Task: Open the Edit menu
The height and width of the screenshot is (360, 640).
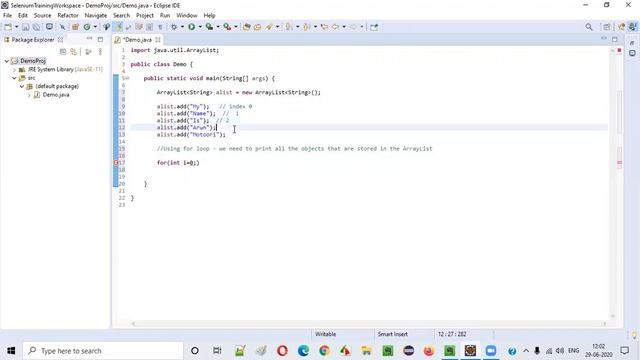Action: (x=23, y=16)
